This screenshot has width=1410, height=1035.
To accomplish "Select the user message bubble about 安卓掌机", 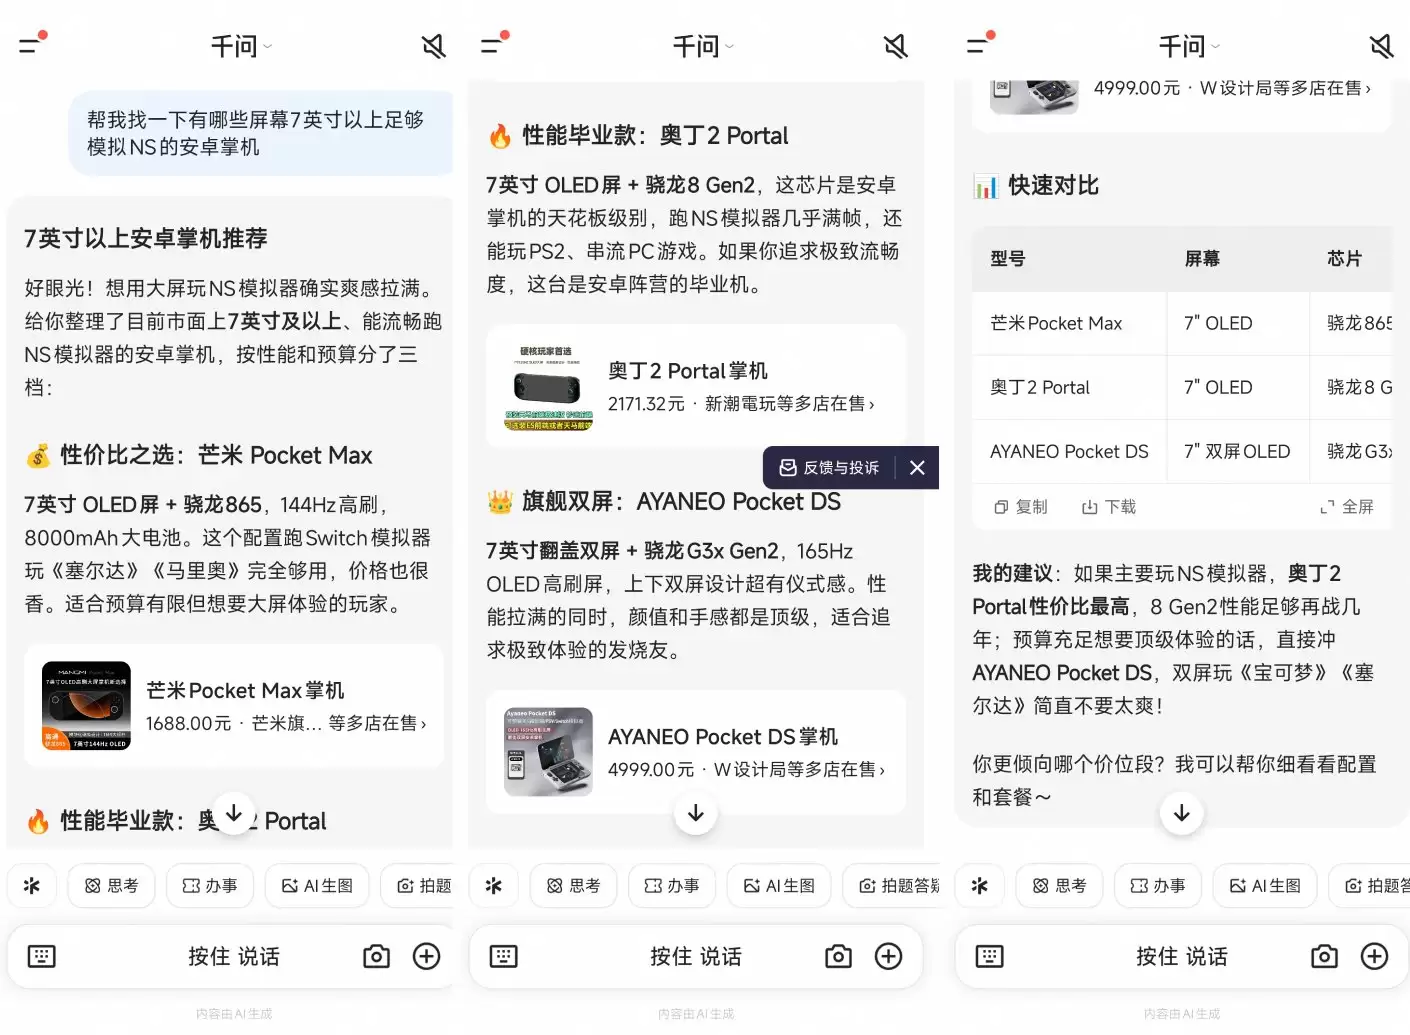I will point(260,133).
